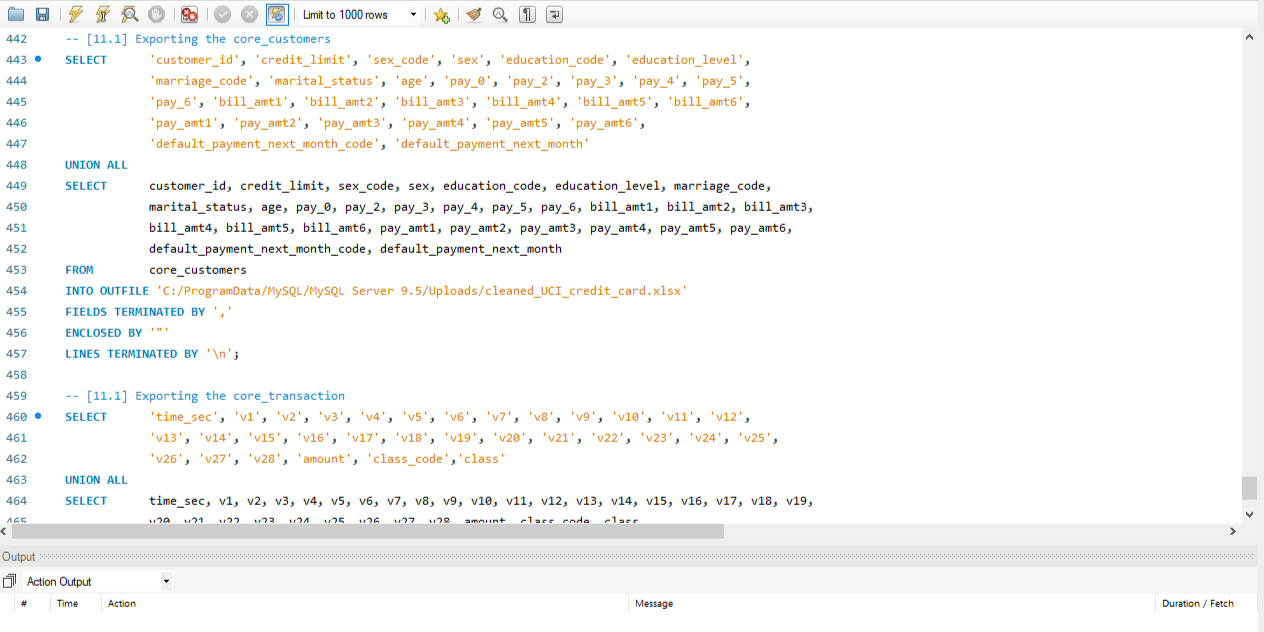
Task: Click 'default_payment_next_month_code' string on line 447
Action: coord(265,144)
